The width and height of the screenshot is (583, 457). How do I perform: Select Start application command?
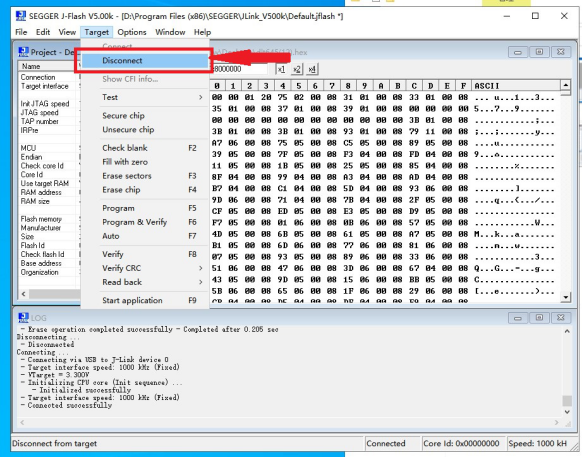tap(145, 300)
